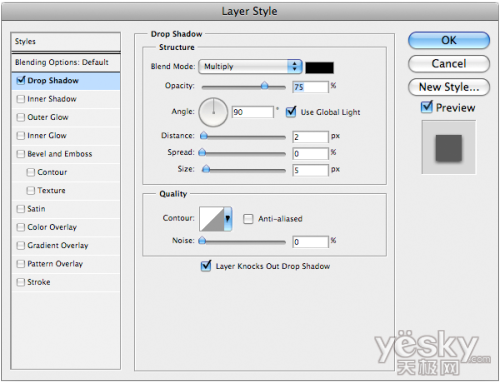Select the Inner Glow style label
The height and width of the screenshot is (383, 500).
[x=47, y=136]
